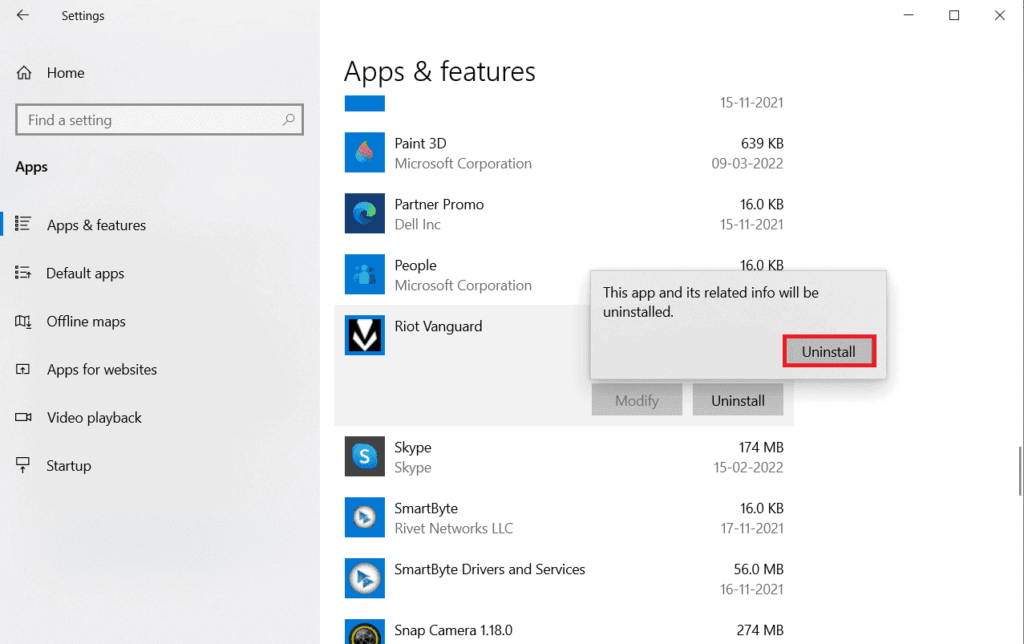Click the Startup sidebar icon
Viewport: 1024px width, 644px height.
21,465
